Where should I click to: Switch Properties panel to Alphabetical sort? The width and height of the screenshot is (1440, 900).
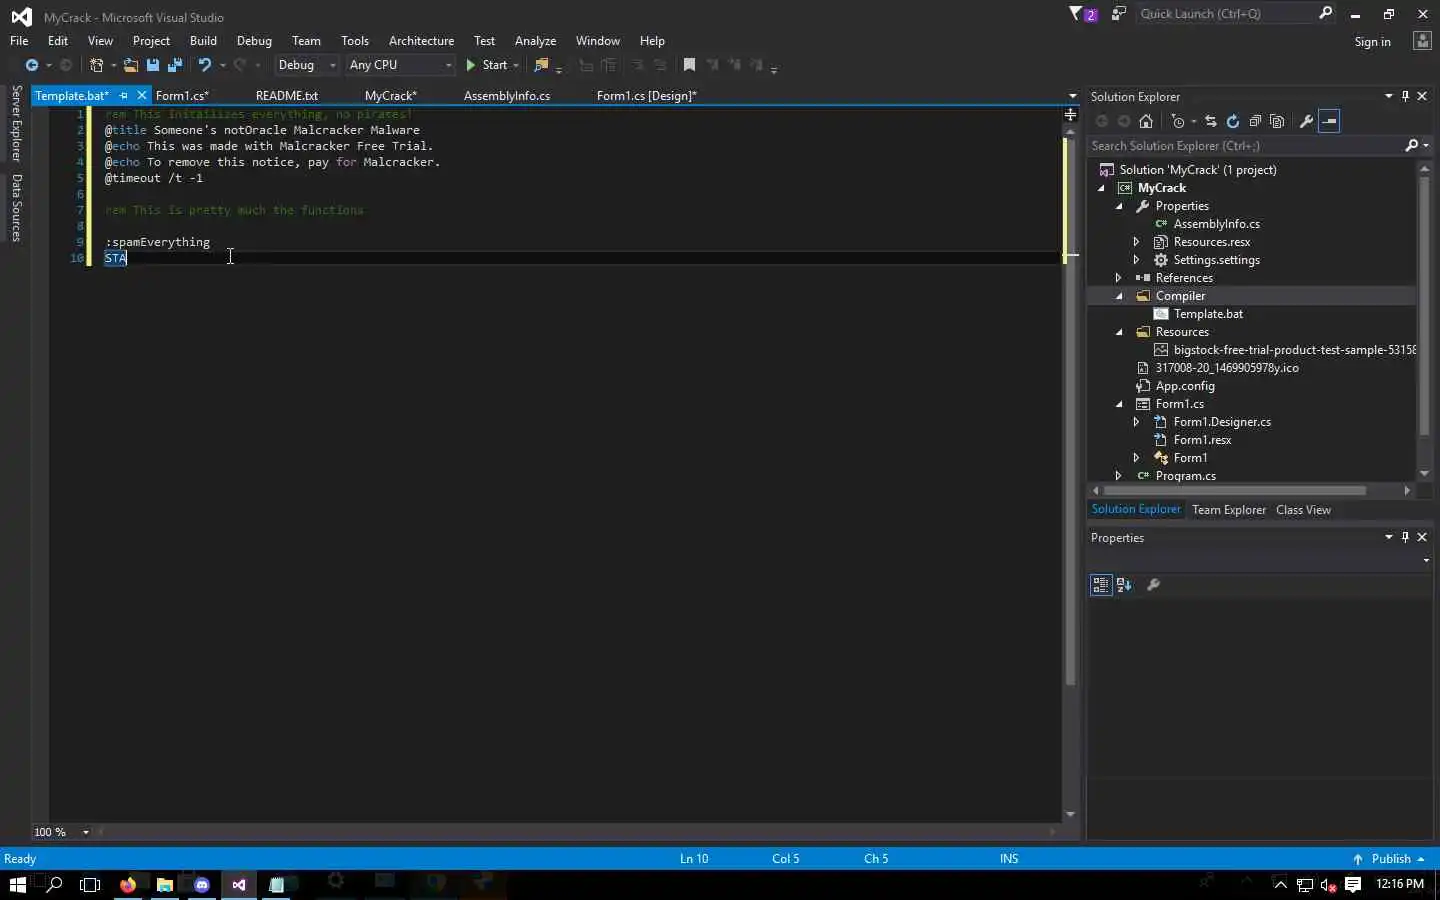(x=1124, y=585)
